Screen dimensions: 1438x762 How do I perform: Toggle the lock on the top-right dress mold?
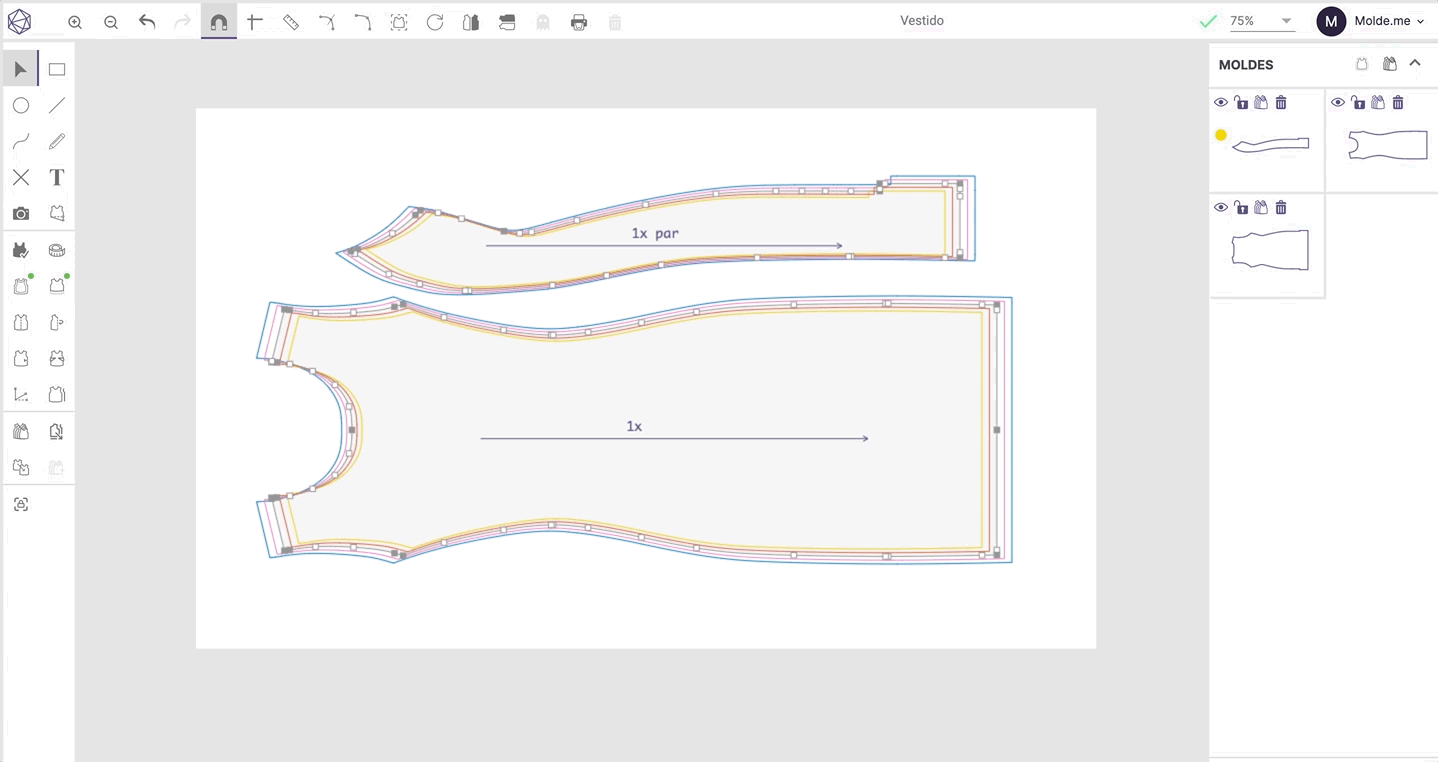[x=1358, y=103]
